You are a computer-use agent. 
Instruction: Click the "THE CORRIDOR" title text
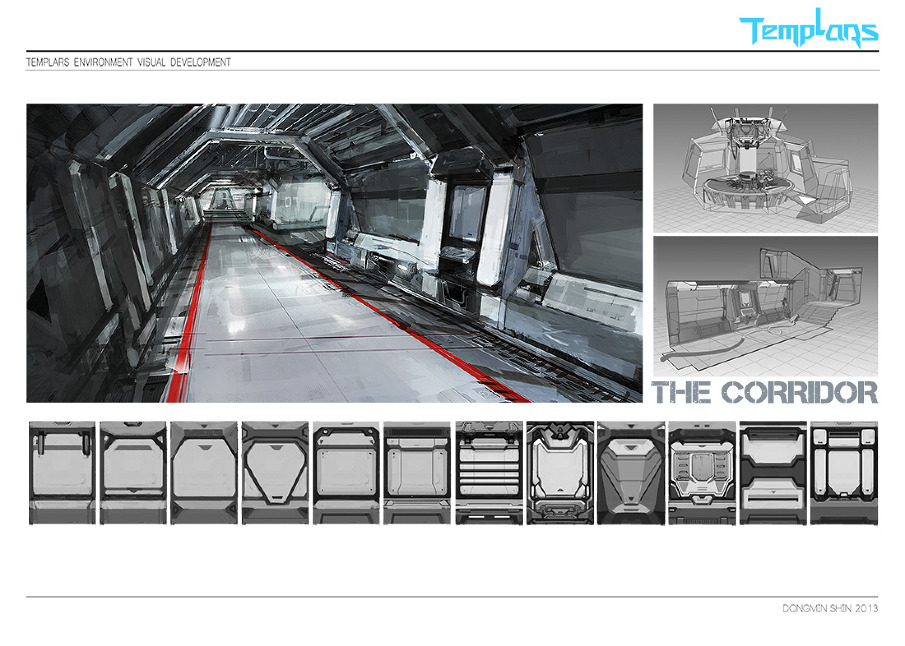(x=765, y=392)
